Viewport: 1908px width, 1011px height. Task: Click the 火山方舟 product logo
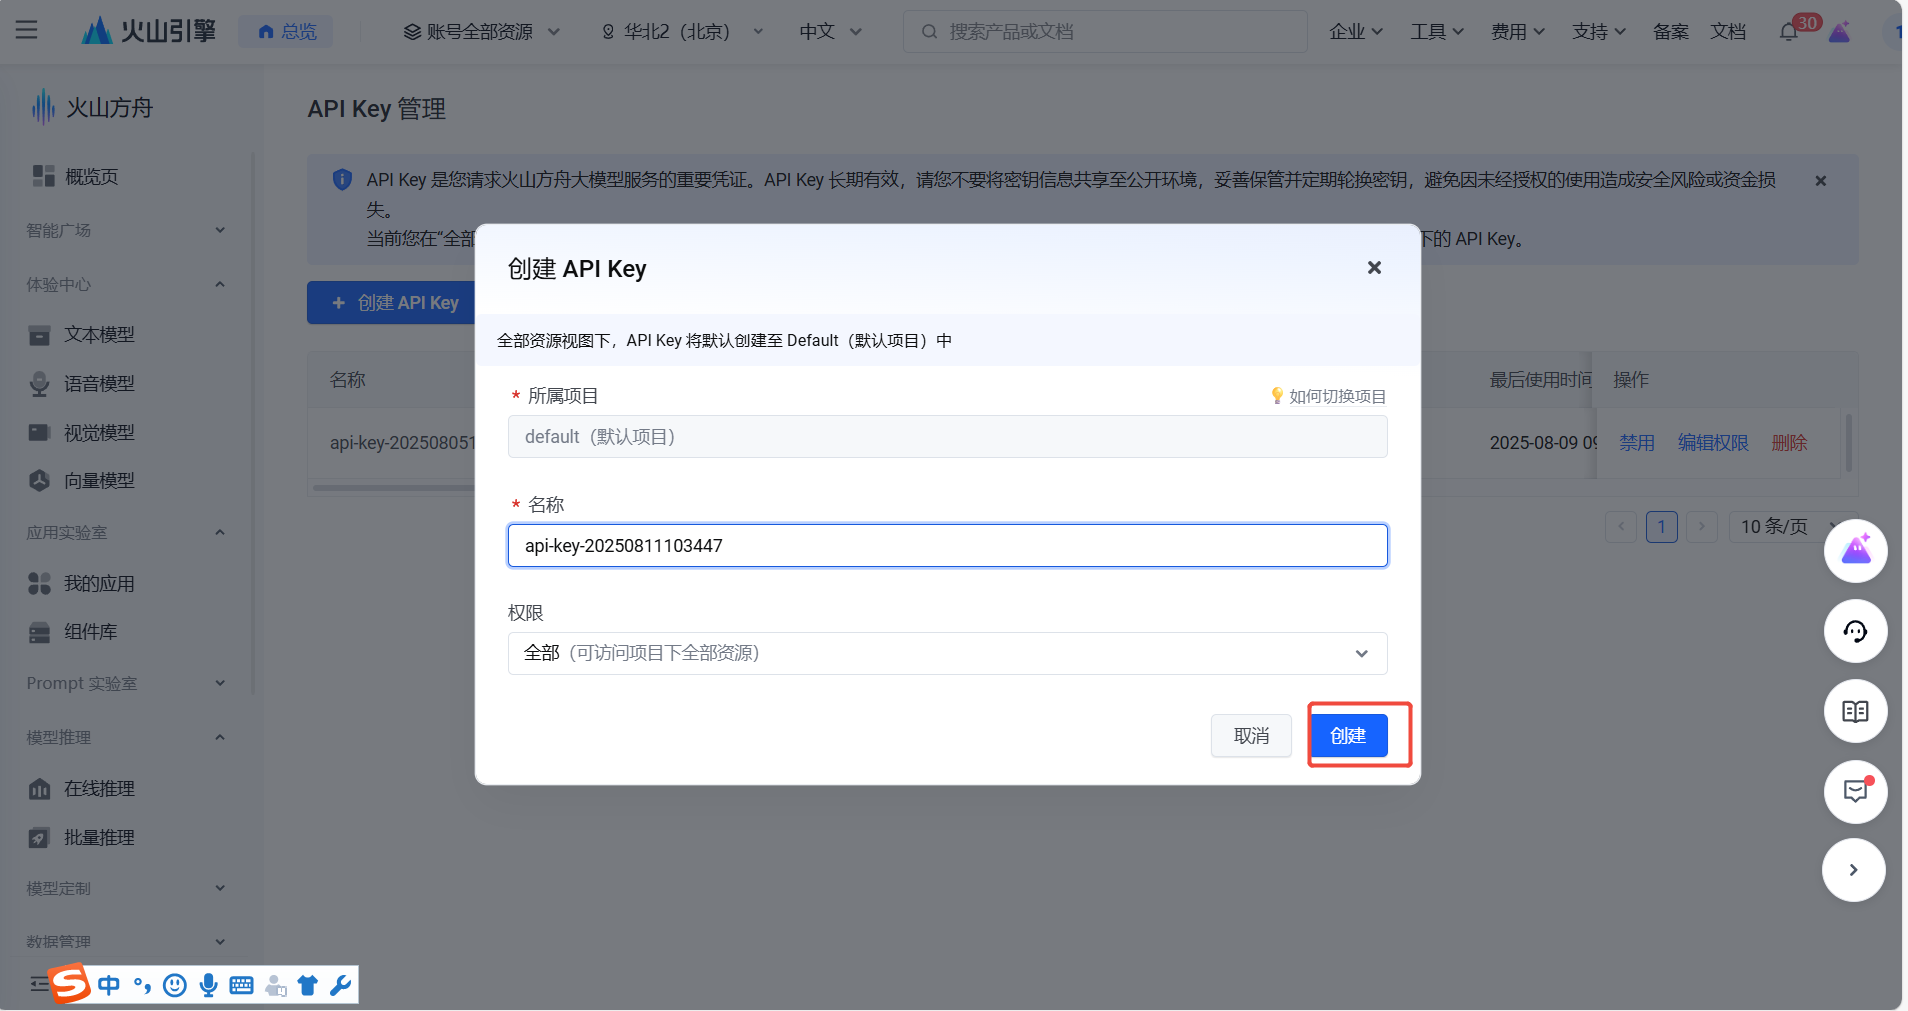click(92, 107)
